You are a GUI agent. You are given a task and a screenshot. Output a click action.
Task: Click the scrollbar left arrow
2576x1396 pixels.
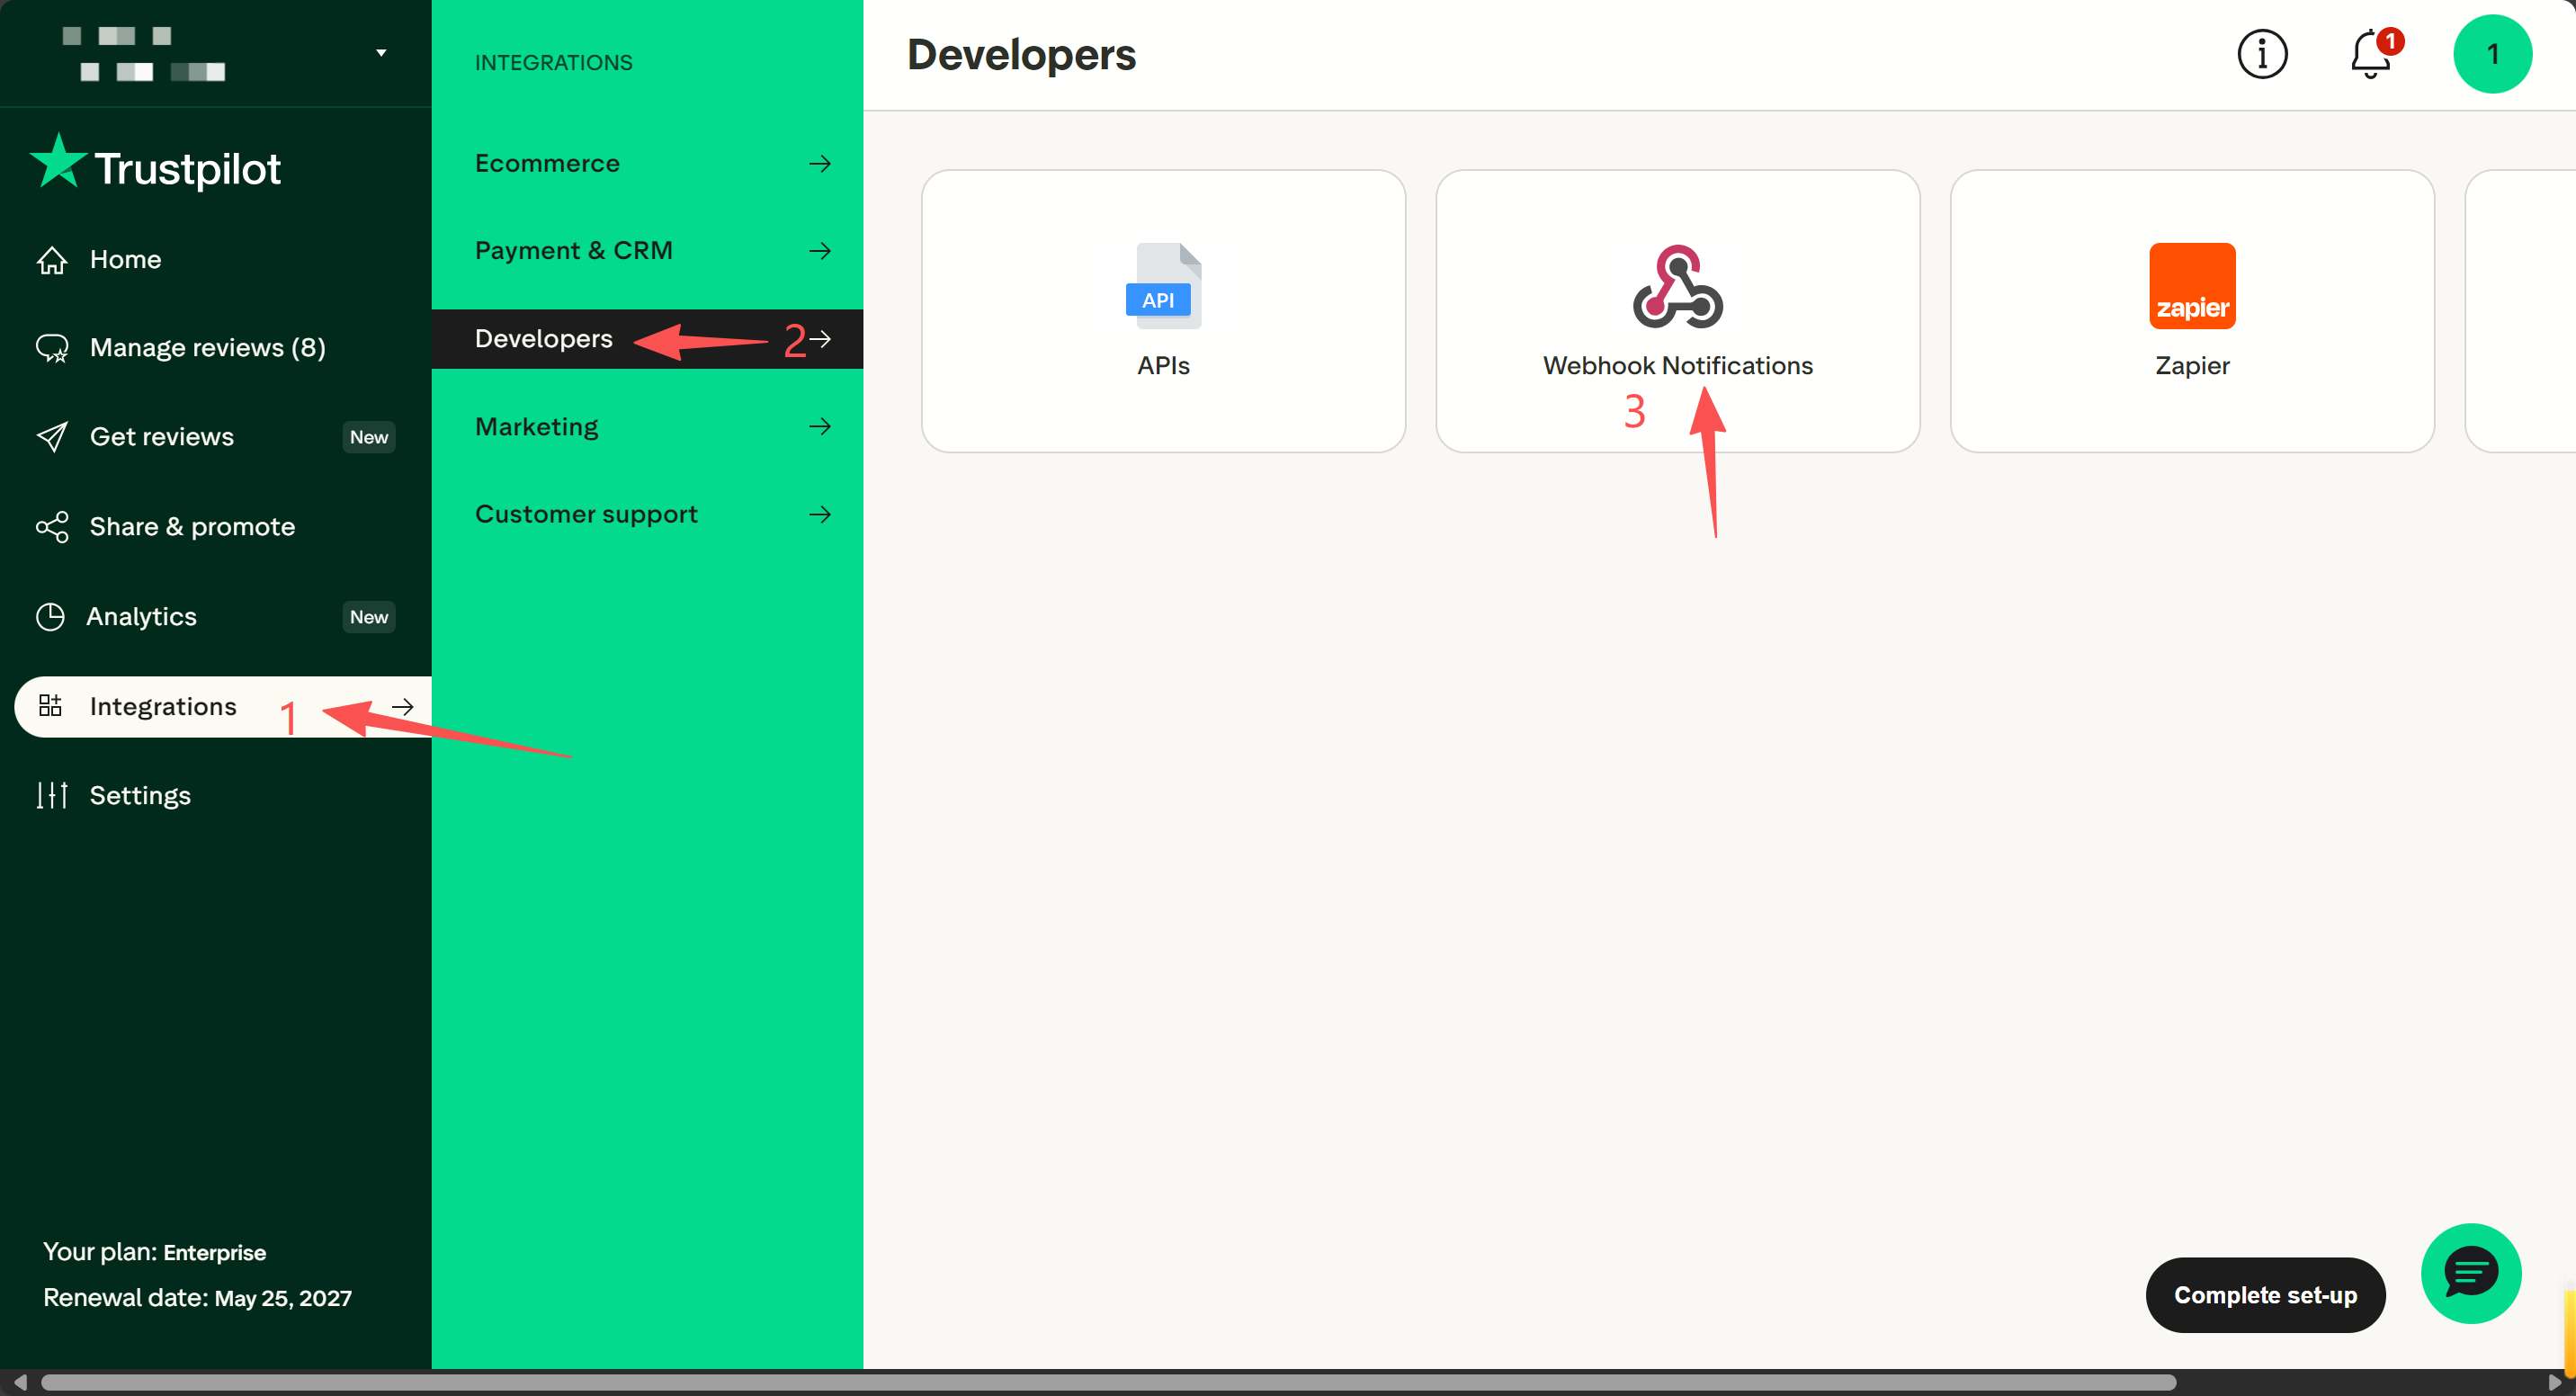(x=19, y=1383)
